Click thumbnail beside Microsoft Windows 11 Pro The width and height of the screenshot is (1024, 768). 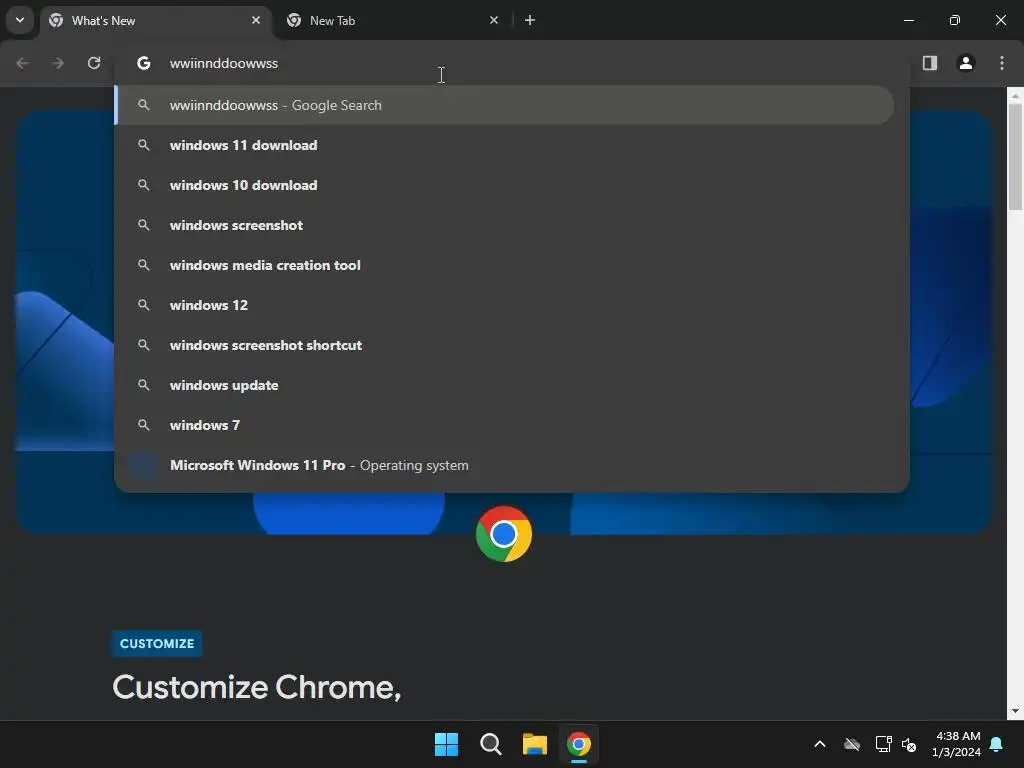coord(144,465)
